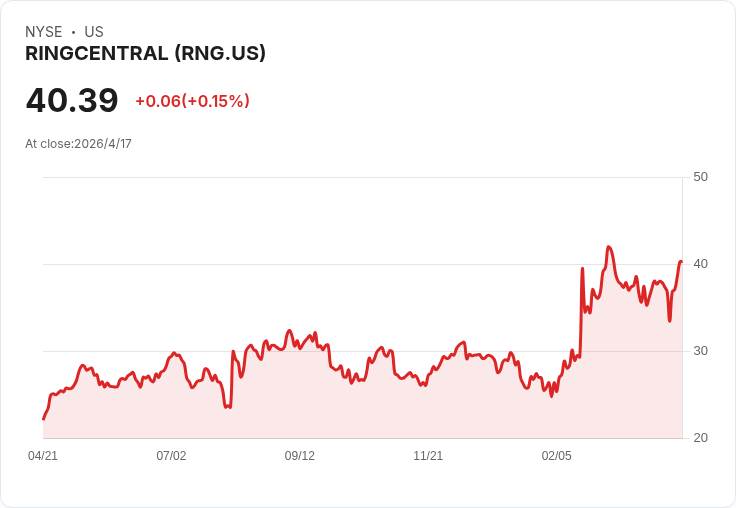Viewport: 736px width, 508px height.
Task: Click the NYSE exchange label
Action: click(44, 32)
